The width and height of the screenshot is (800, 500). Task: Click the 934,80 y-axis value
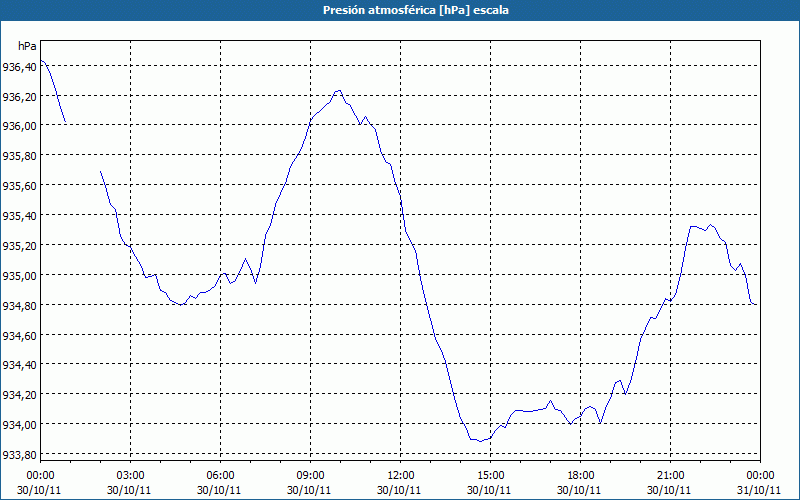19,306
